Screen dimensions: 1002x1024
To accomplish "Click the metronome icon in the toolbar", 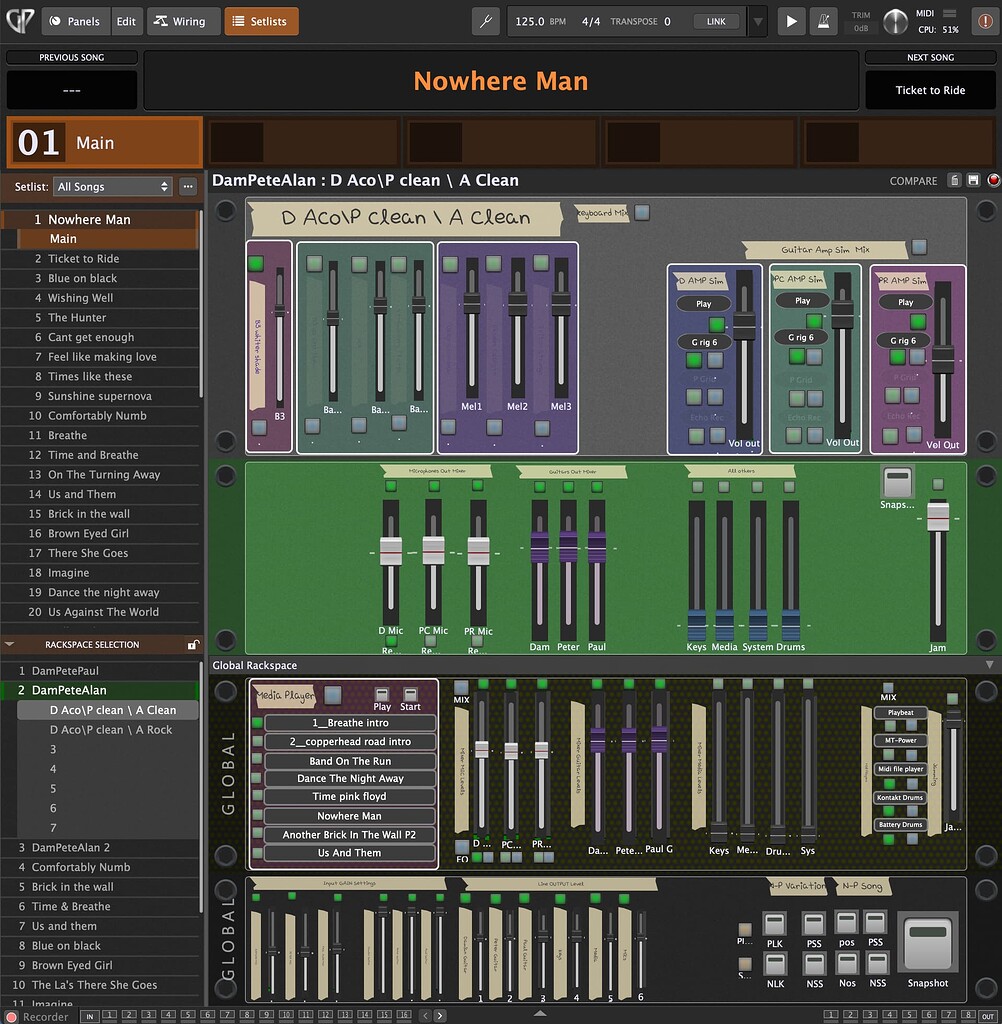I will 824,20.
